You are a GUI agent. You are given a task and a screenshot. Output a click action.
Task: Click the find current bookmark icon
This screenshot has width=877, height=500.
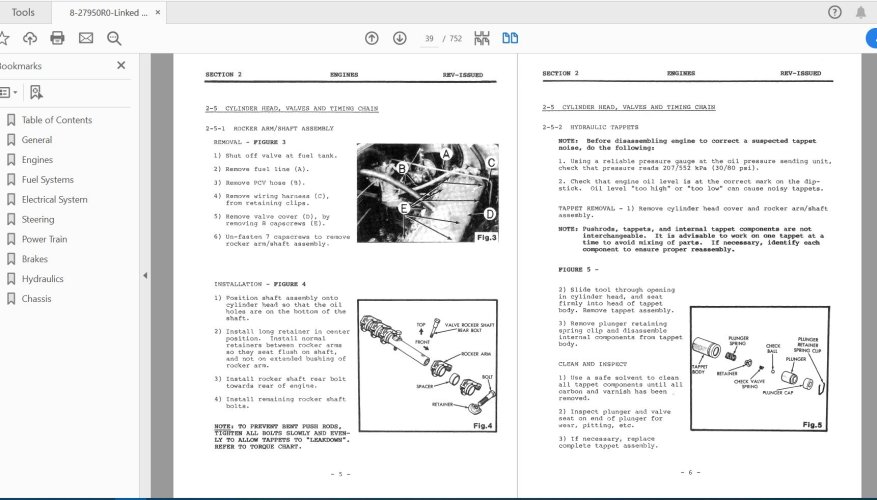coord(36,92)
